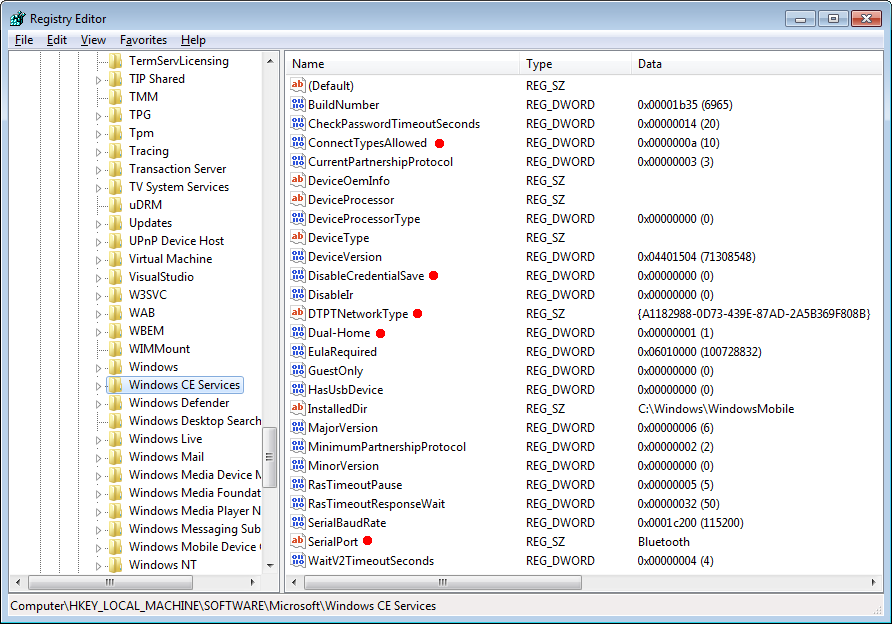This screenshot has width=892, height=624.
Task: Sort values by the Type column header
Action: tap(575, 64)
